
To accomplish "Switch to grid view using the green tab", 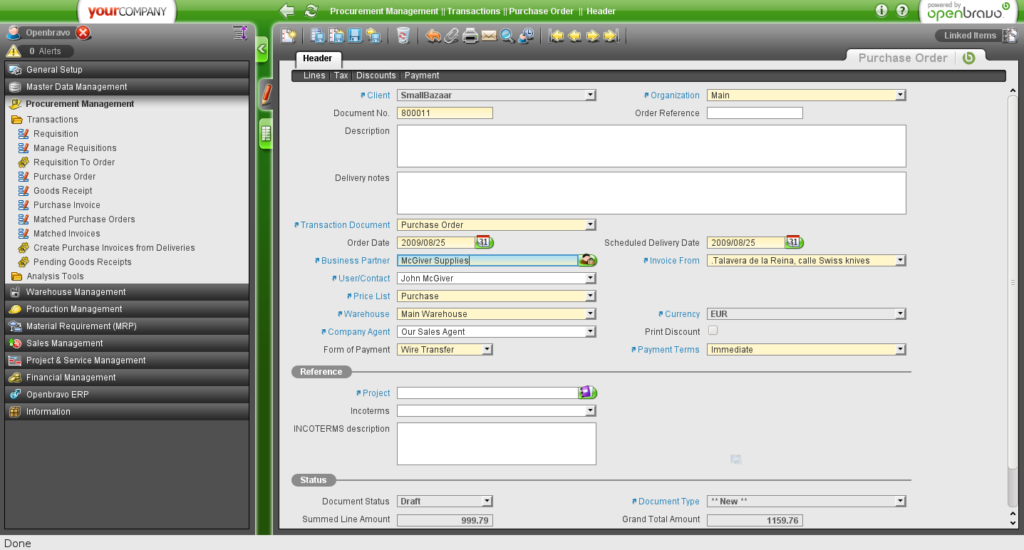I will click(x=266, y=134).
